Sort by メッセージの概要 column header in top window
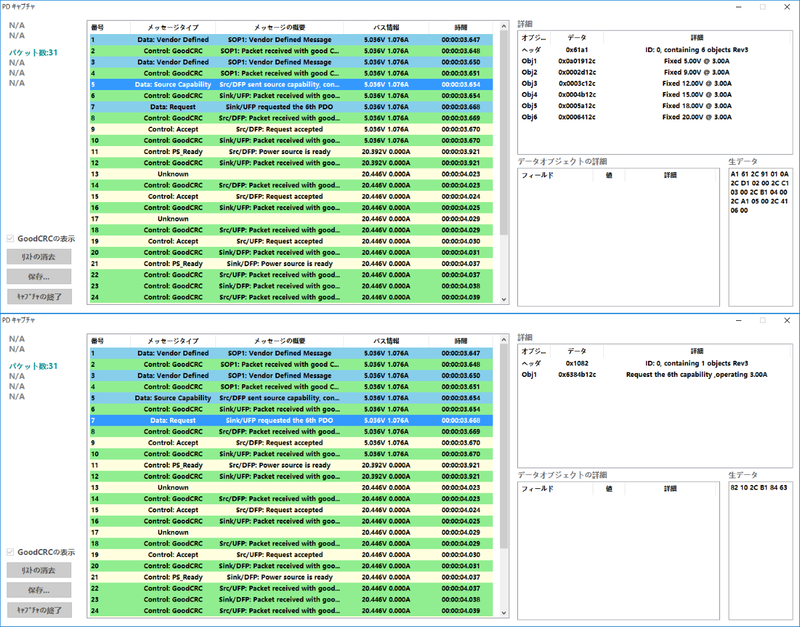The image size is (800, 627). [x=280, y=28]
